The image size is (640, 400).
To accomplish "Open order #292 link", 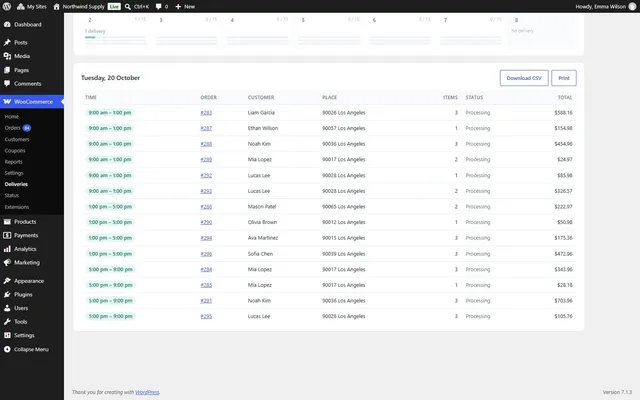I will tap(206, 176).
